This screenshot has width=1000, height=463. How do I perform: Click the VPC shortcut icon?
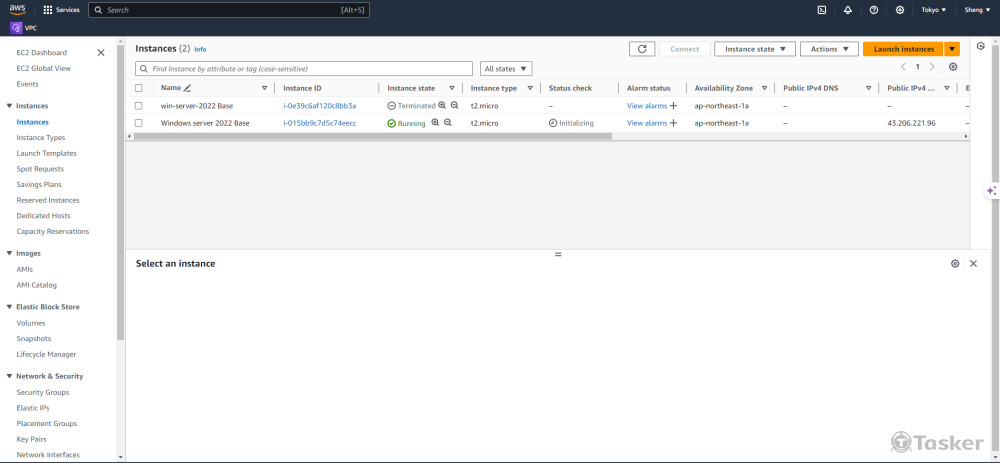pyautogui.click(x=16, y=28)
